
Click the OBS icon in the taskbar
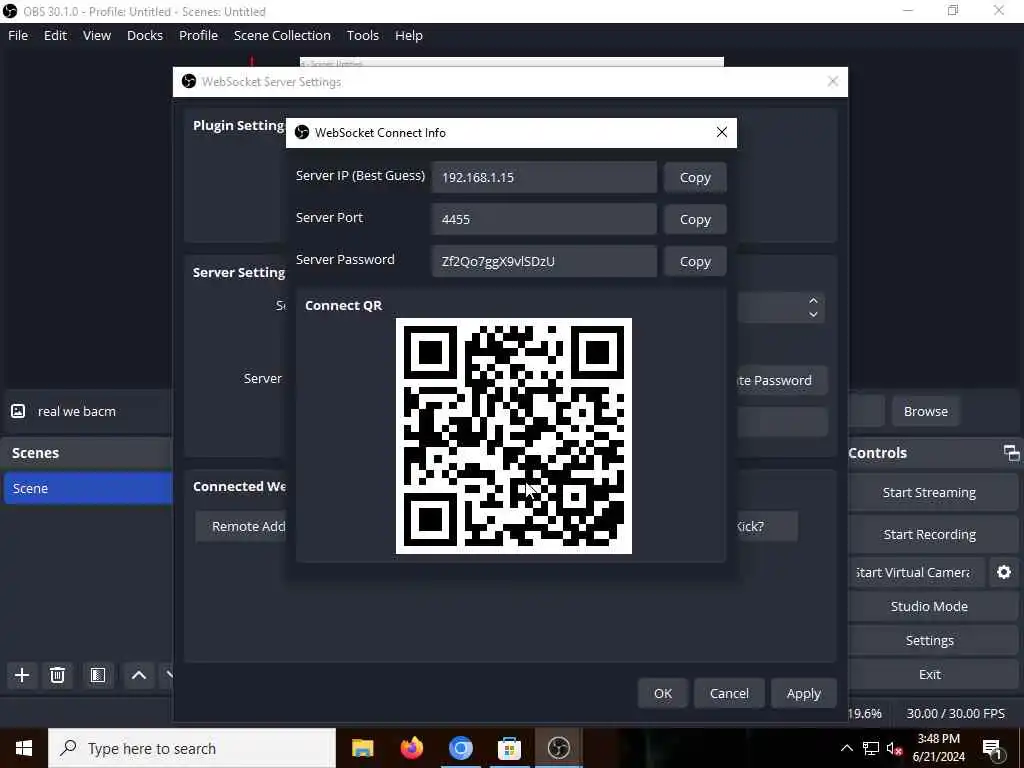558,748
